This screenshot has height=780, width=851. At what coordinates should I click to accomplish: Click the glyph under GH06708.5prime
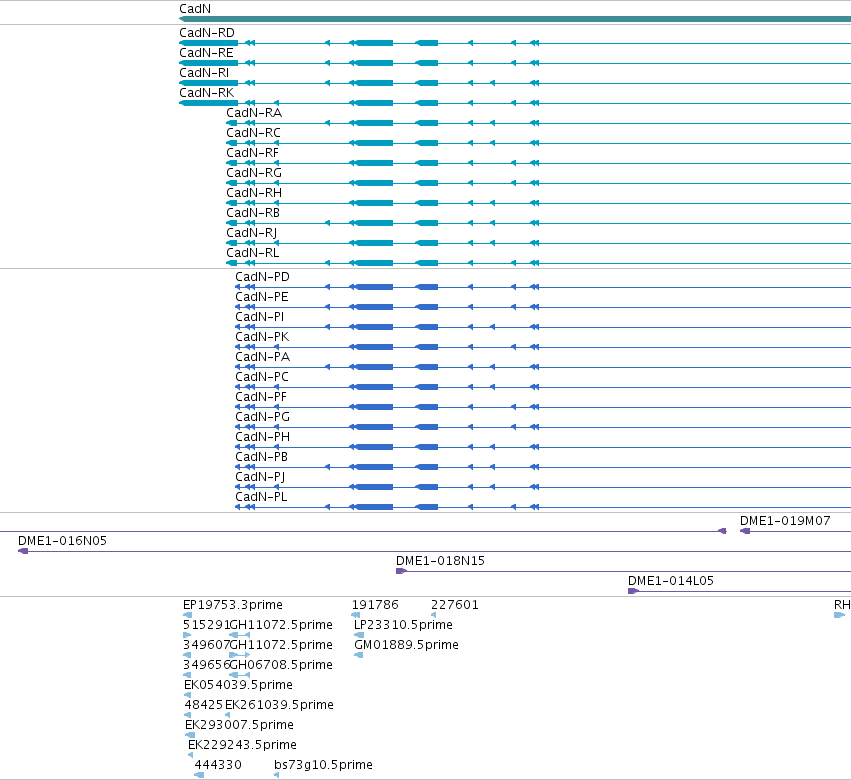(240, 675)
